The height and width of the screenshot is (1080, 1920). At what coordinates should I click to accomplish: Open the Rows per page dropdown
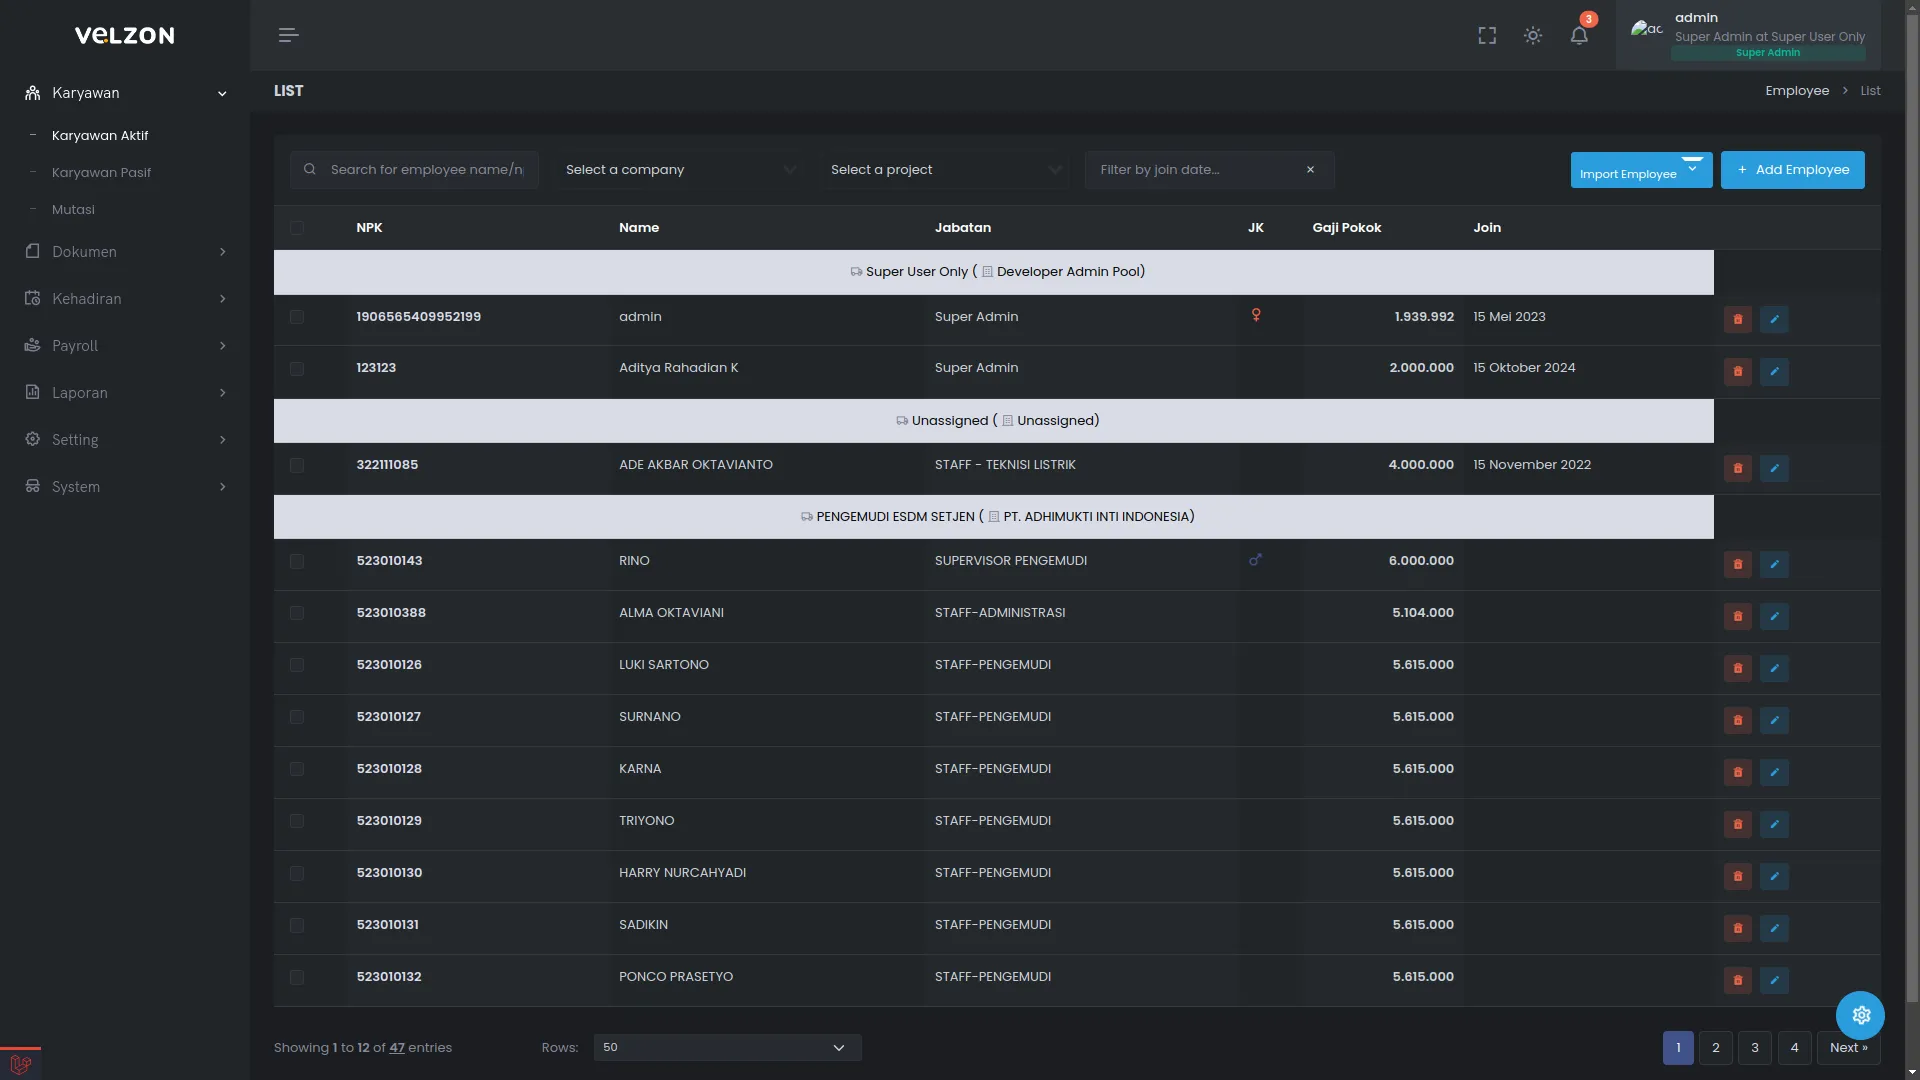point(727,1047)
